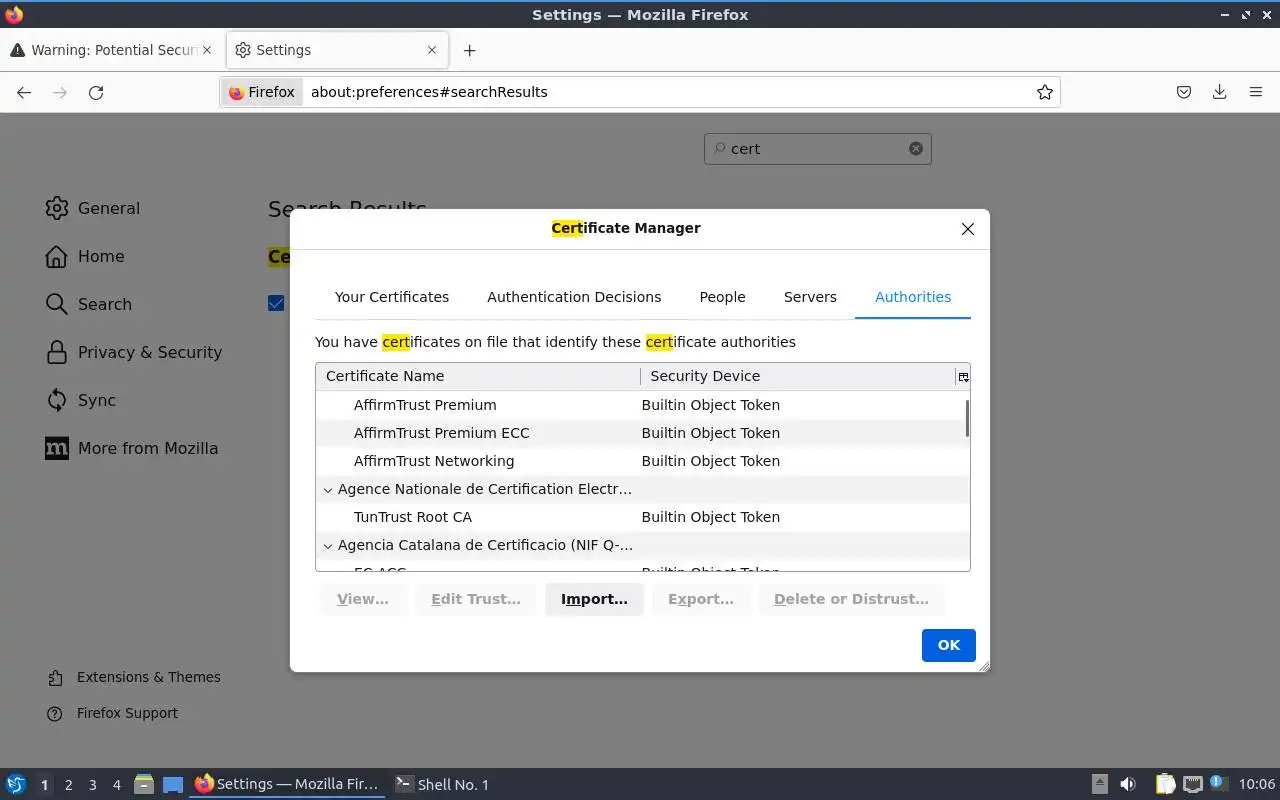Open General settings in sidebar
This screenshot has height=800, width=1280.
(93, 208)
